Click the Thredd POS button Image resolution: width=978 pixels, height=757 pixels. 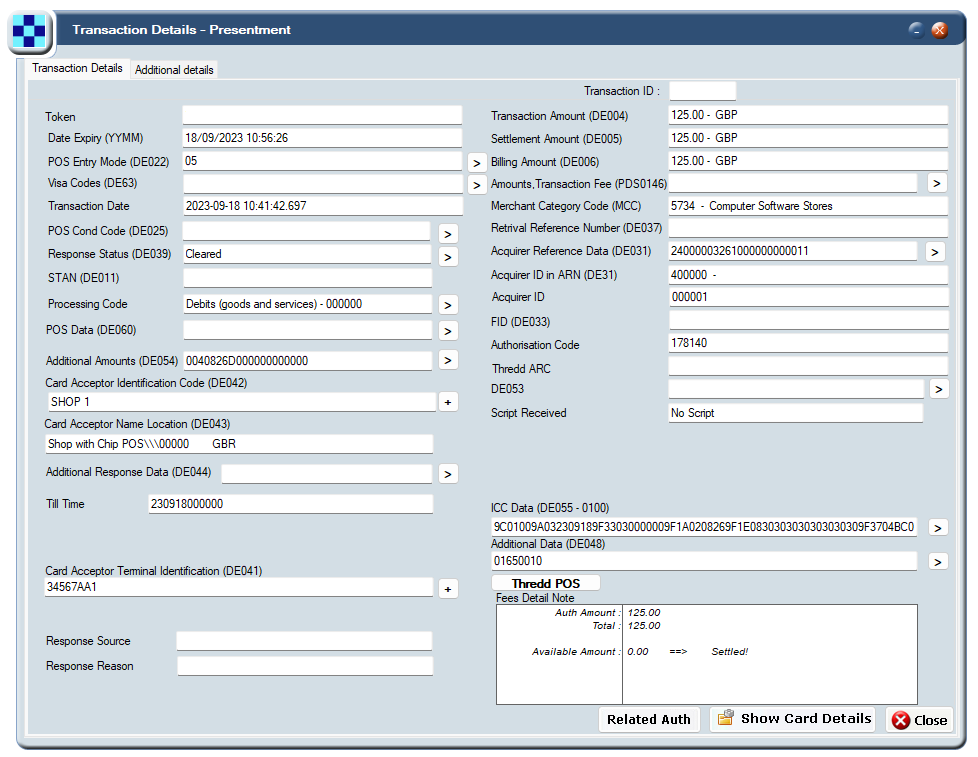pyautogui.click(x=546, y=583)
